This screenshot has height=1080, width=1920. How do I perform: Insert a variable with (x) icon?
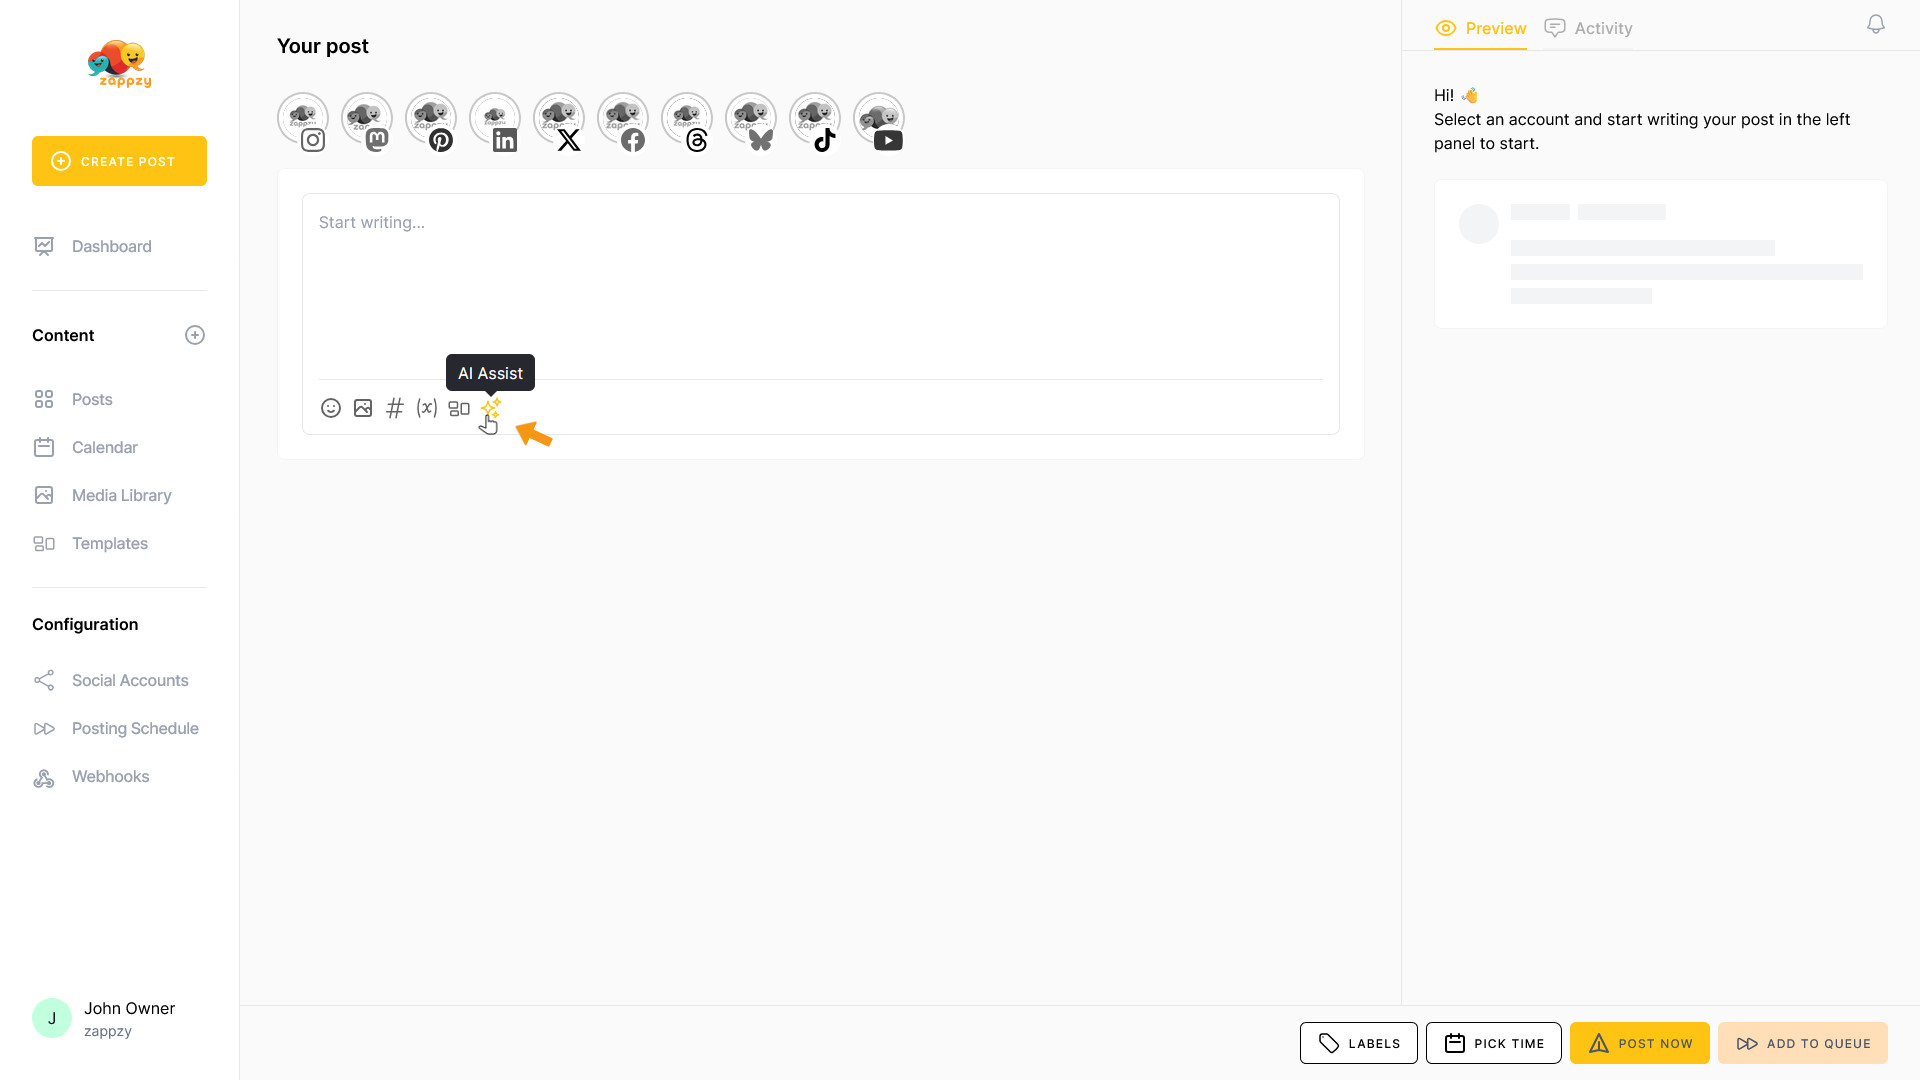coord(427,408)
